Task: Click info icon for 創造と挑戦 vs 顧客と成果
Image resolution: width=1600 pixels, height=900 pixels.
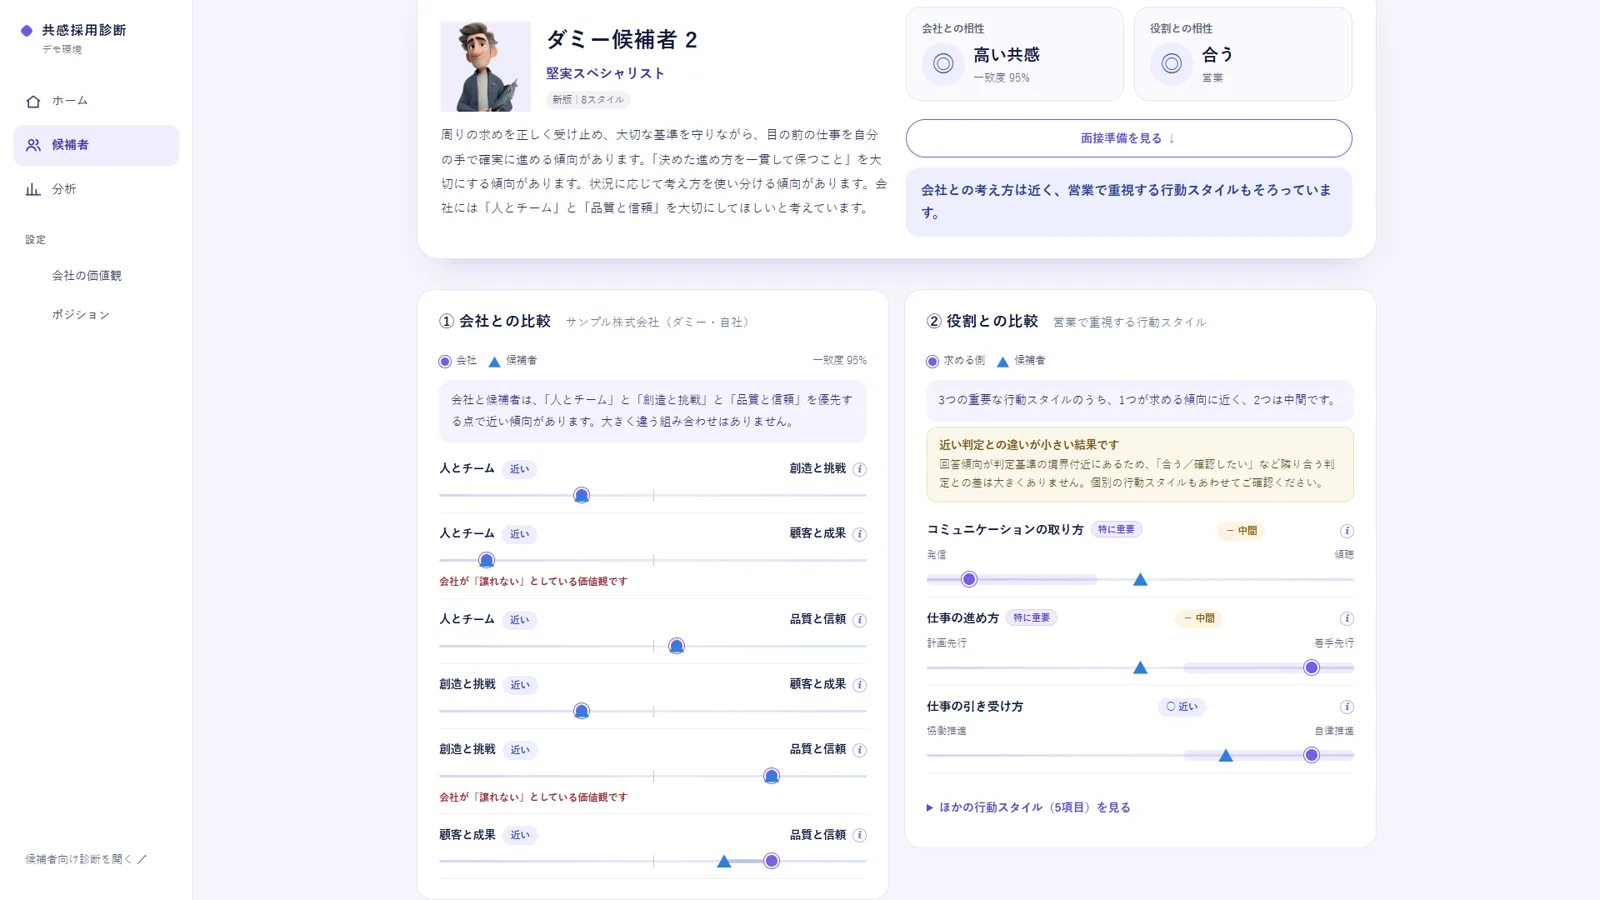Action: click(x=859, y=685)
